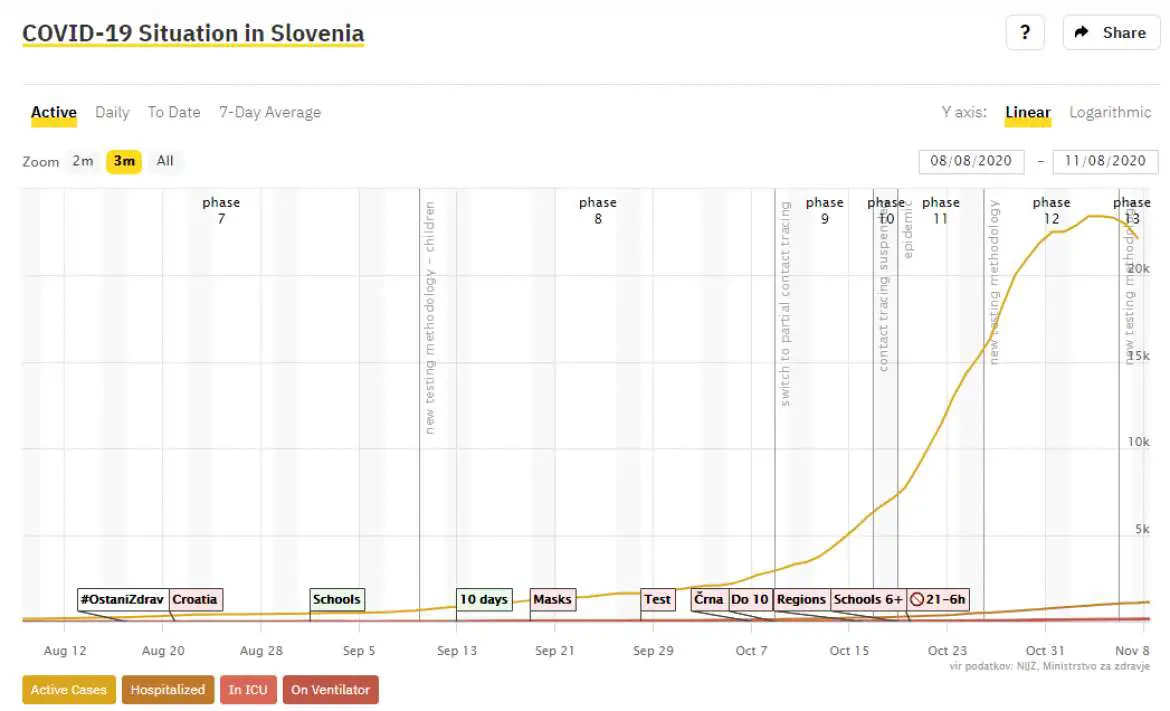Click the end date field 11/08/2020
This screenshot has width=1170, height=711.
pos(1105,161)
